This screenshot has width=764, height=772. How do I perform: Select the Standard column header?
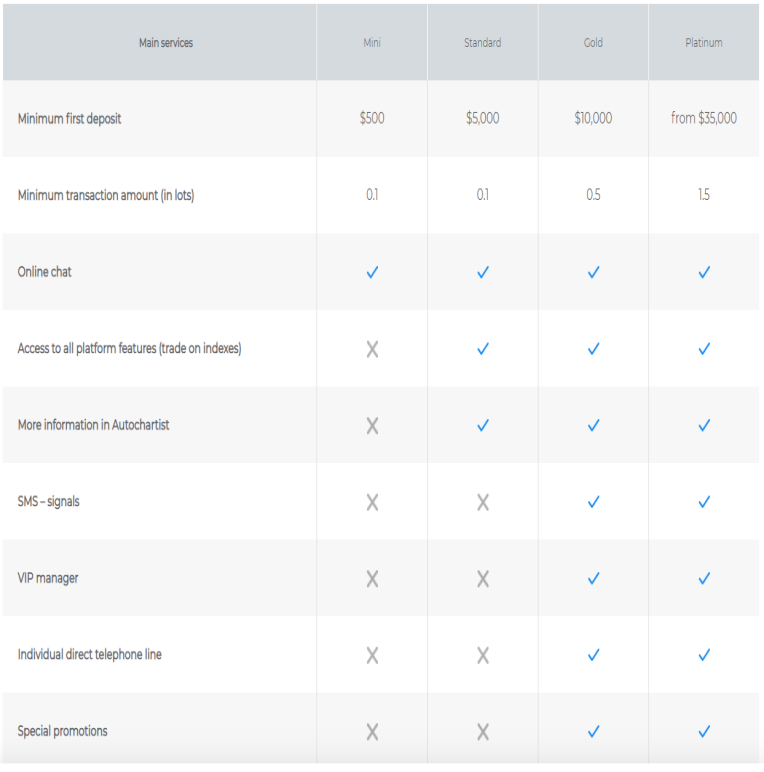click(x=483, y=43)
